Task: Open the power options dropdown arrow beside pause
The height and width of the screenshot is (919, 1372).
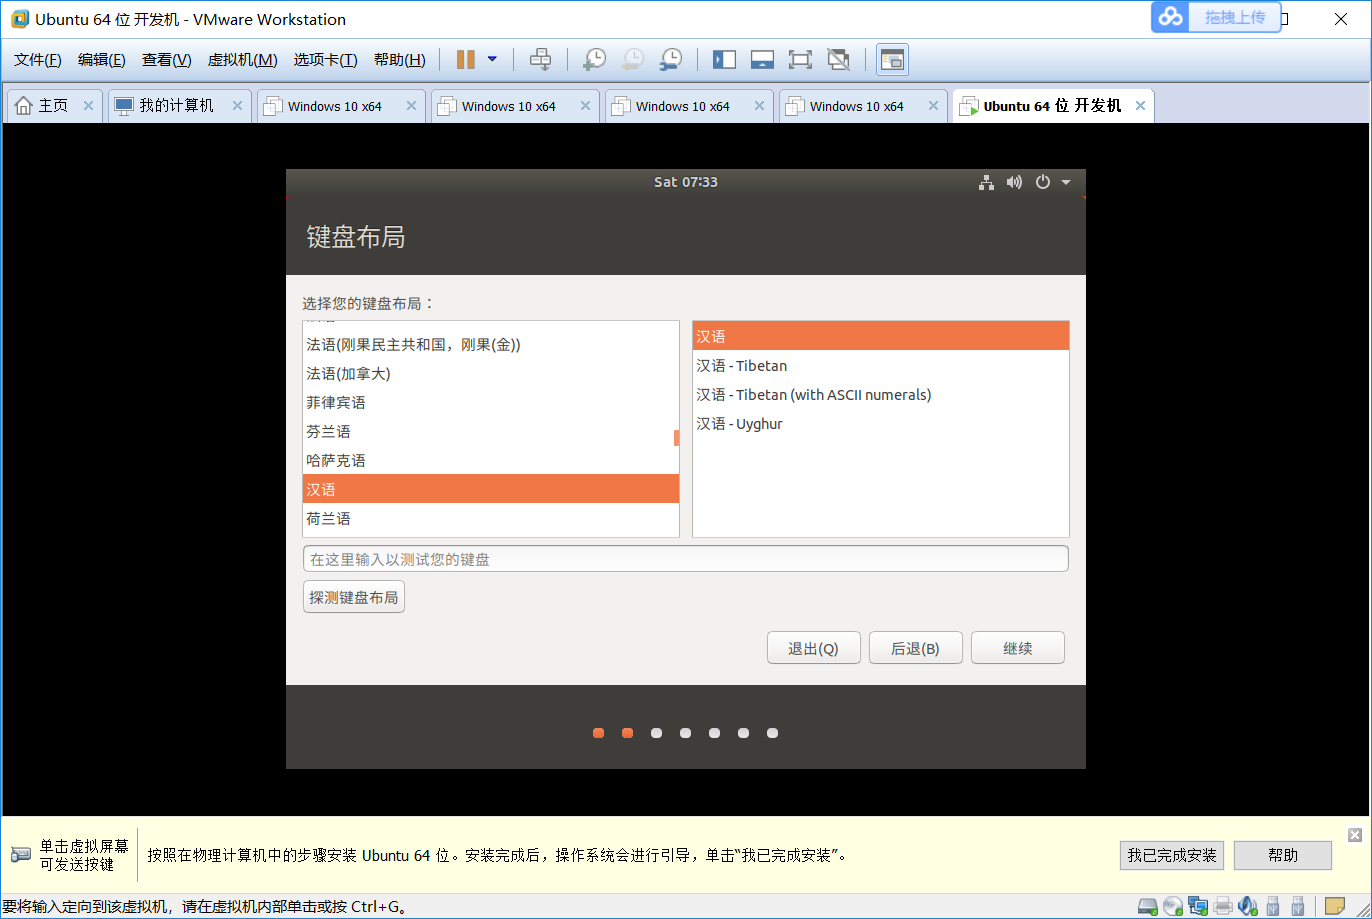Action: [x=492, y=60]
